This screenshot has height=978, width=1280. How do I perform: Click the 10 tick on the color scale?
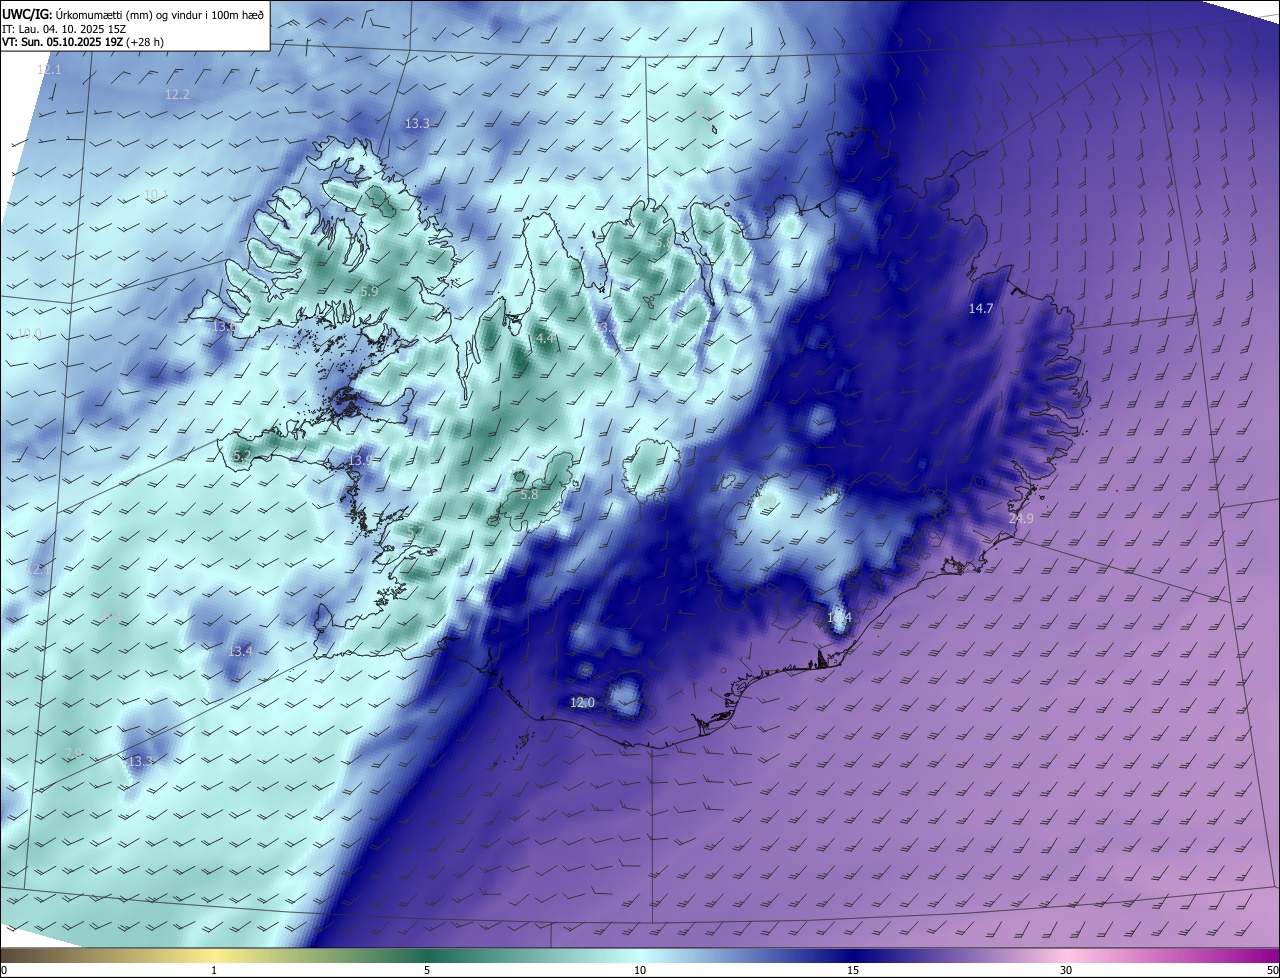(640, 970)
